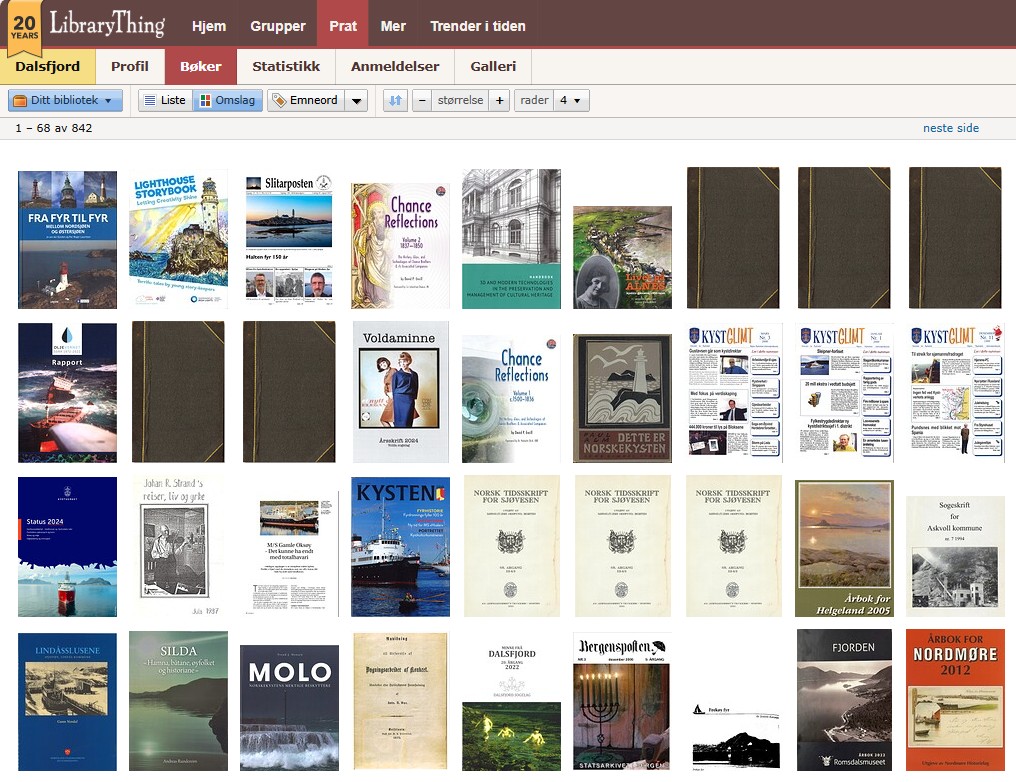Decrease cover size with minus button
This screenshot has width=1016, height=782.
422,100
